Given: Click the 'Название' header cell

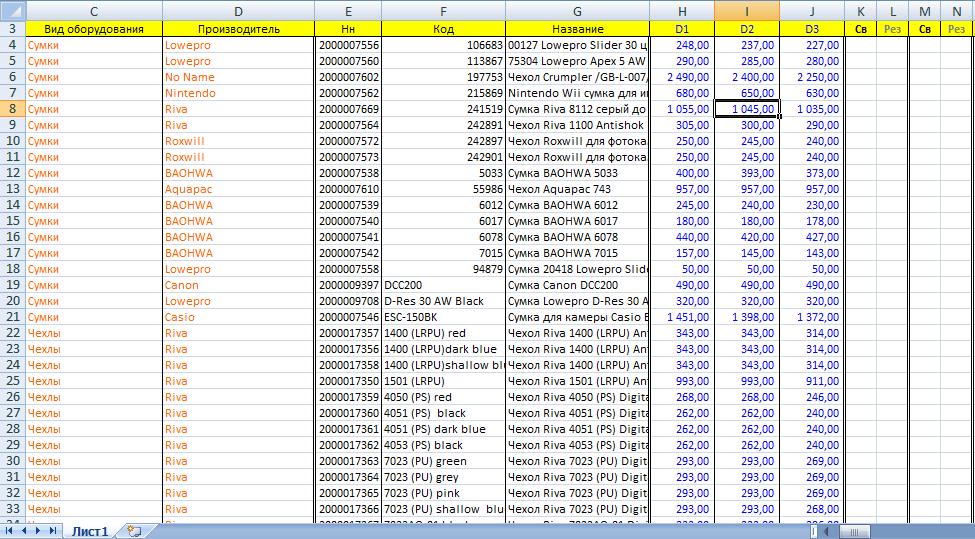Looking at the screenshot, I should point(578,29).
